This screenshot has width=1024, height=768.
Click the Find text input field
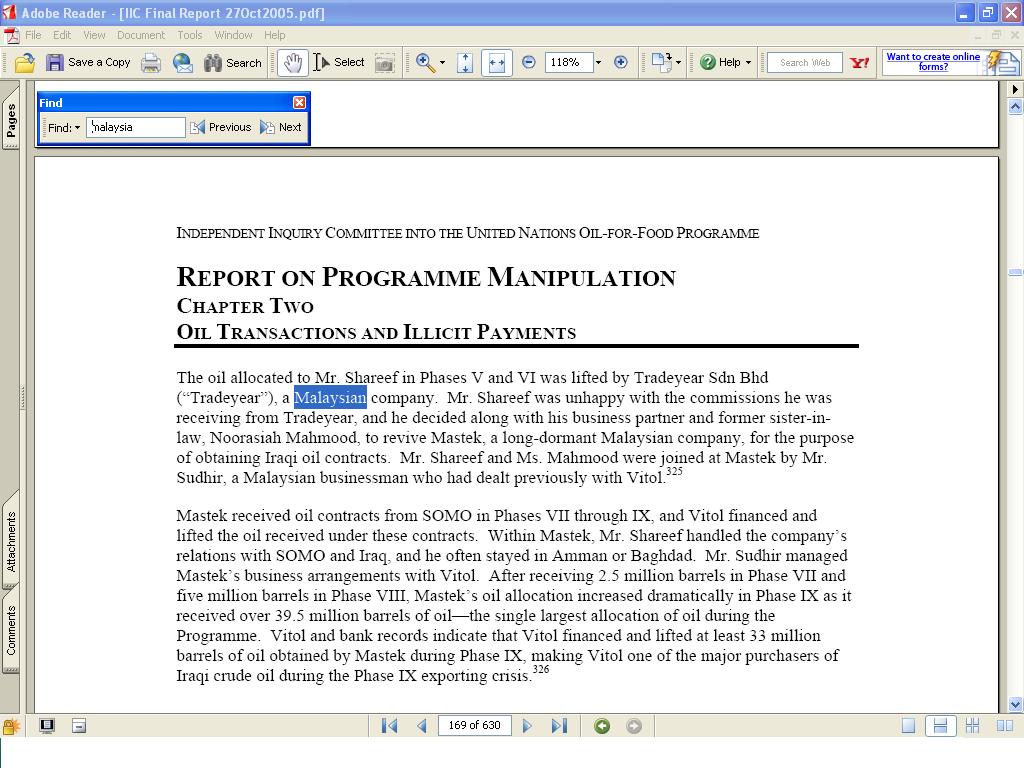point(136,127)
